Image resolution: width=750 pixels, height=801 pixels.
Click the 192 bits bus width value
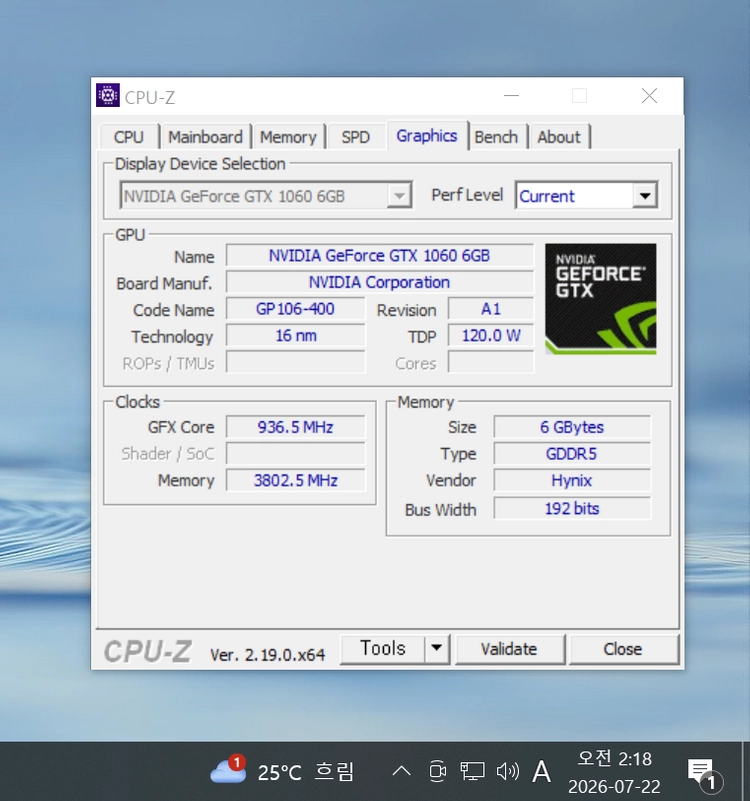pyautogui.click(x=572, y=508)
